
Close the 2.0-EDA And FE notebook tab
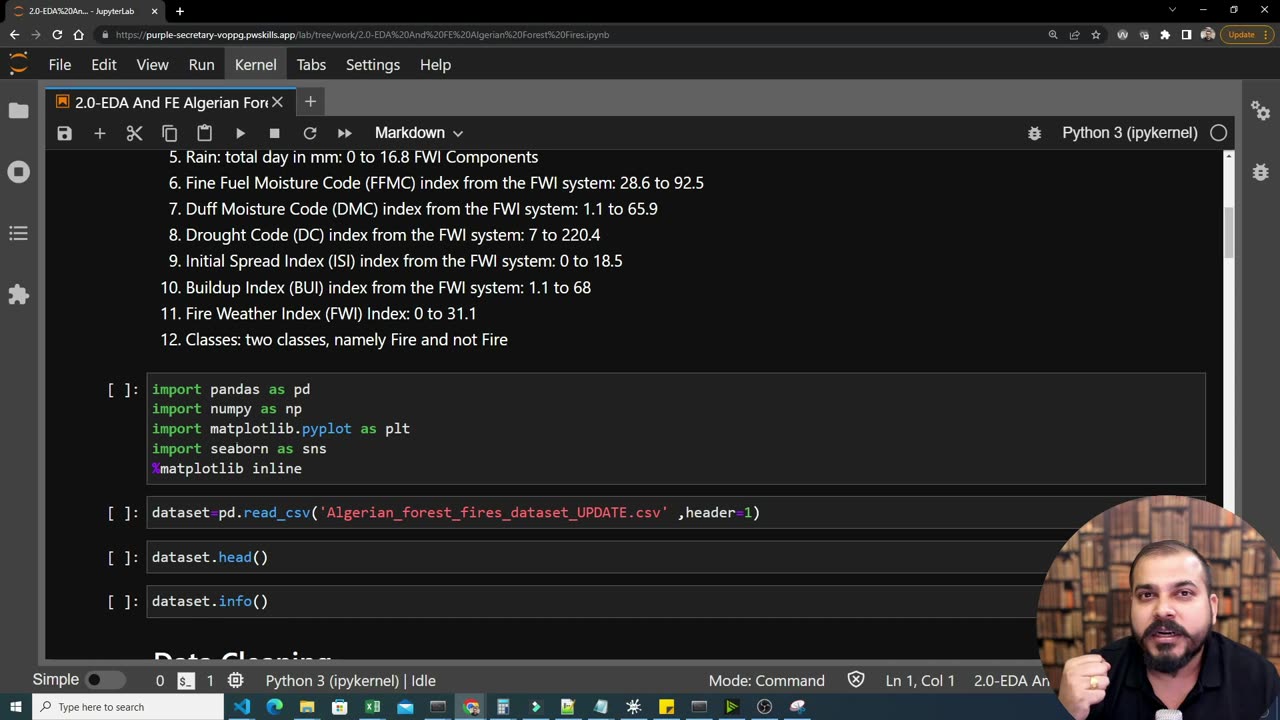pyautogui.click(x=277, y=102)
